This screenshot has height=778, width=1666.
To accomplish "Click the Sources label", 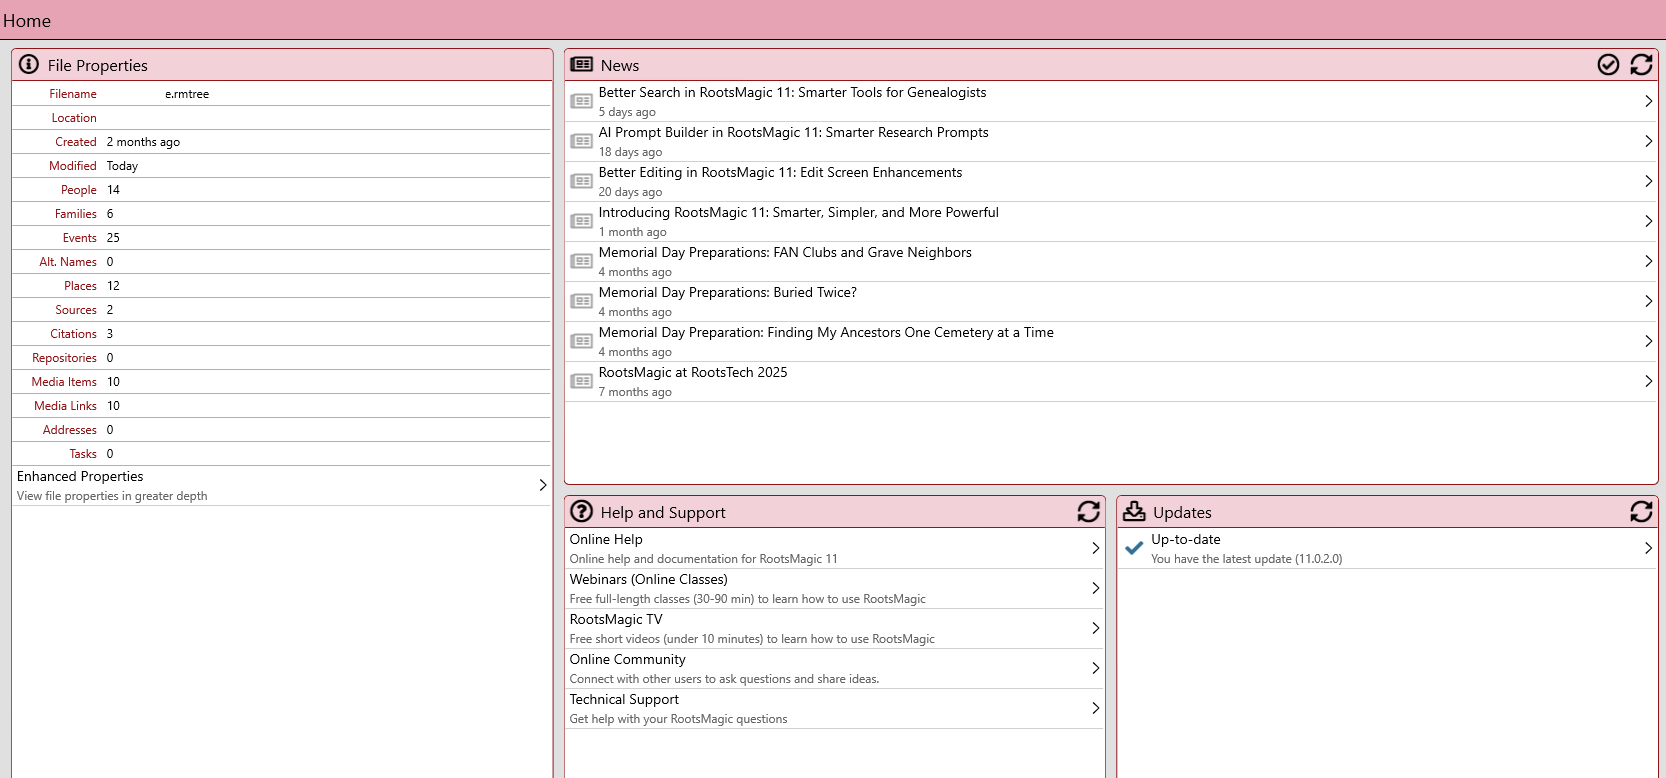I will (76, 310).
